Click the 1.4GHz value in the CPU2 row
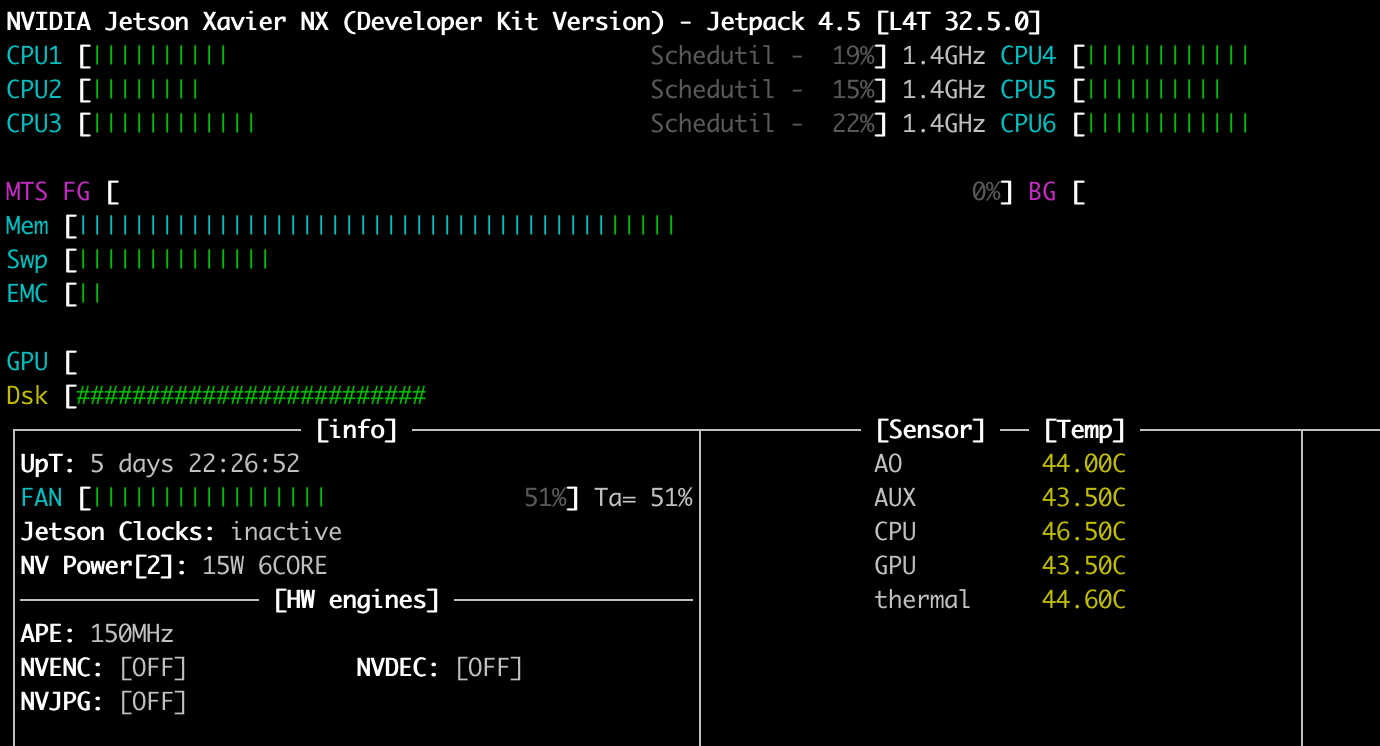The image size is (1380, 746). pos(944,90)
